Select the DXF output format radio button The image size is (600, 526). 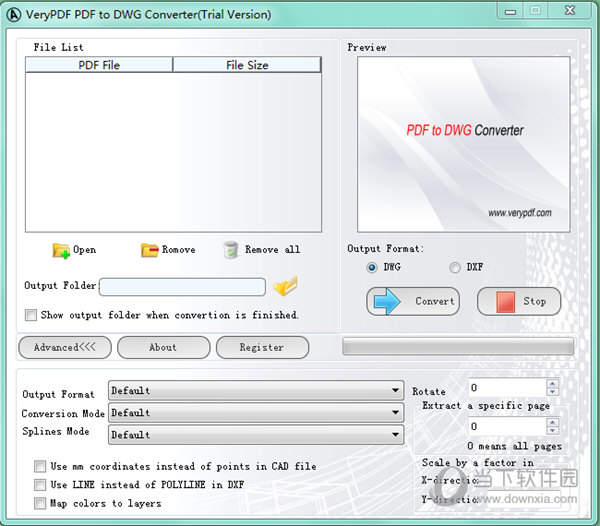coord(455,267)
